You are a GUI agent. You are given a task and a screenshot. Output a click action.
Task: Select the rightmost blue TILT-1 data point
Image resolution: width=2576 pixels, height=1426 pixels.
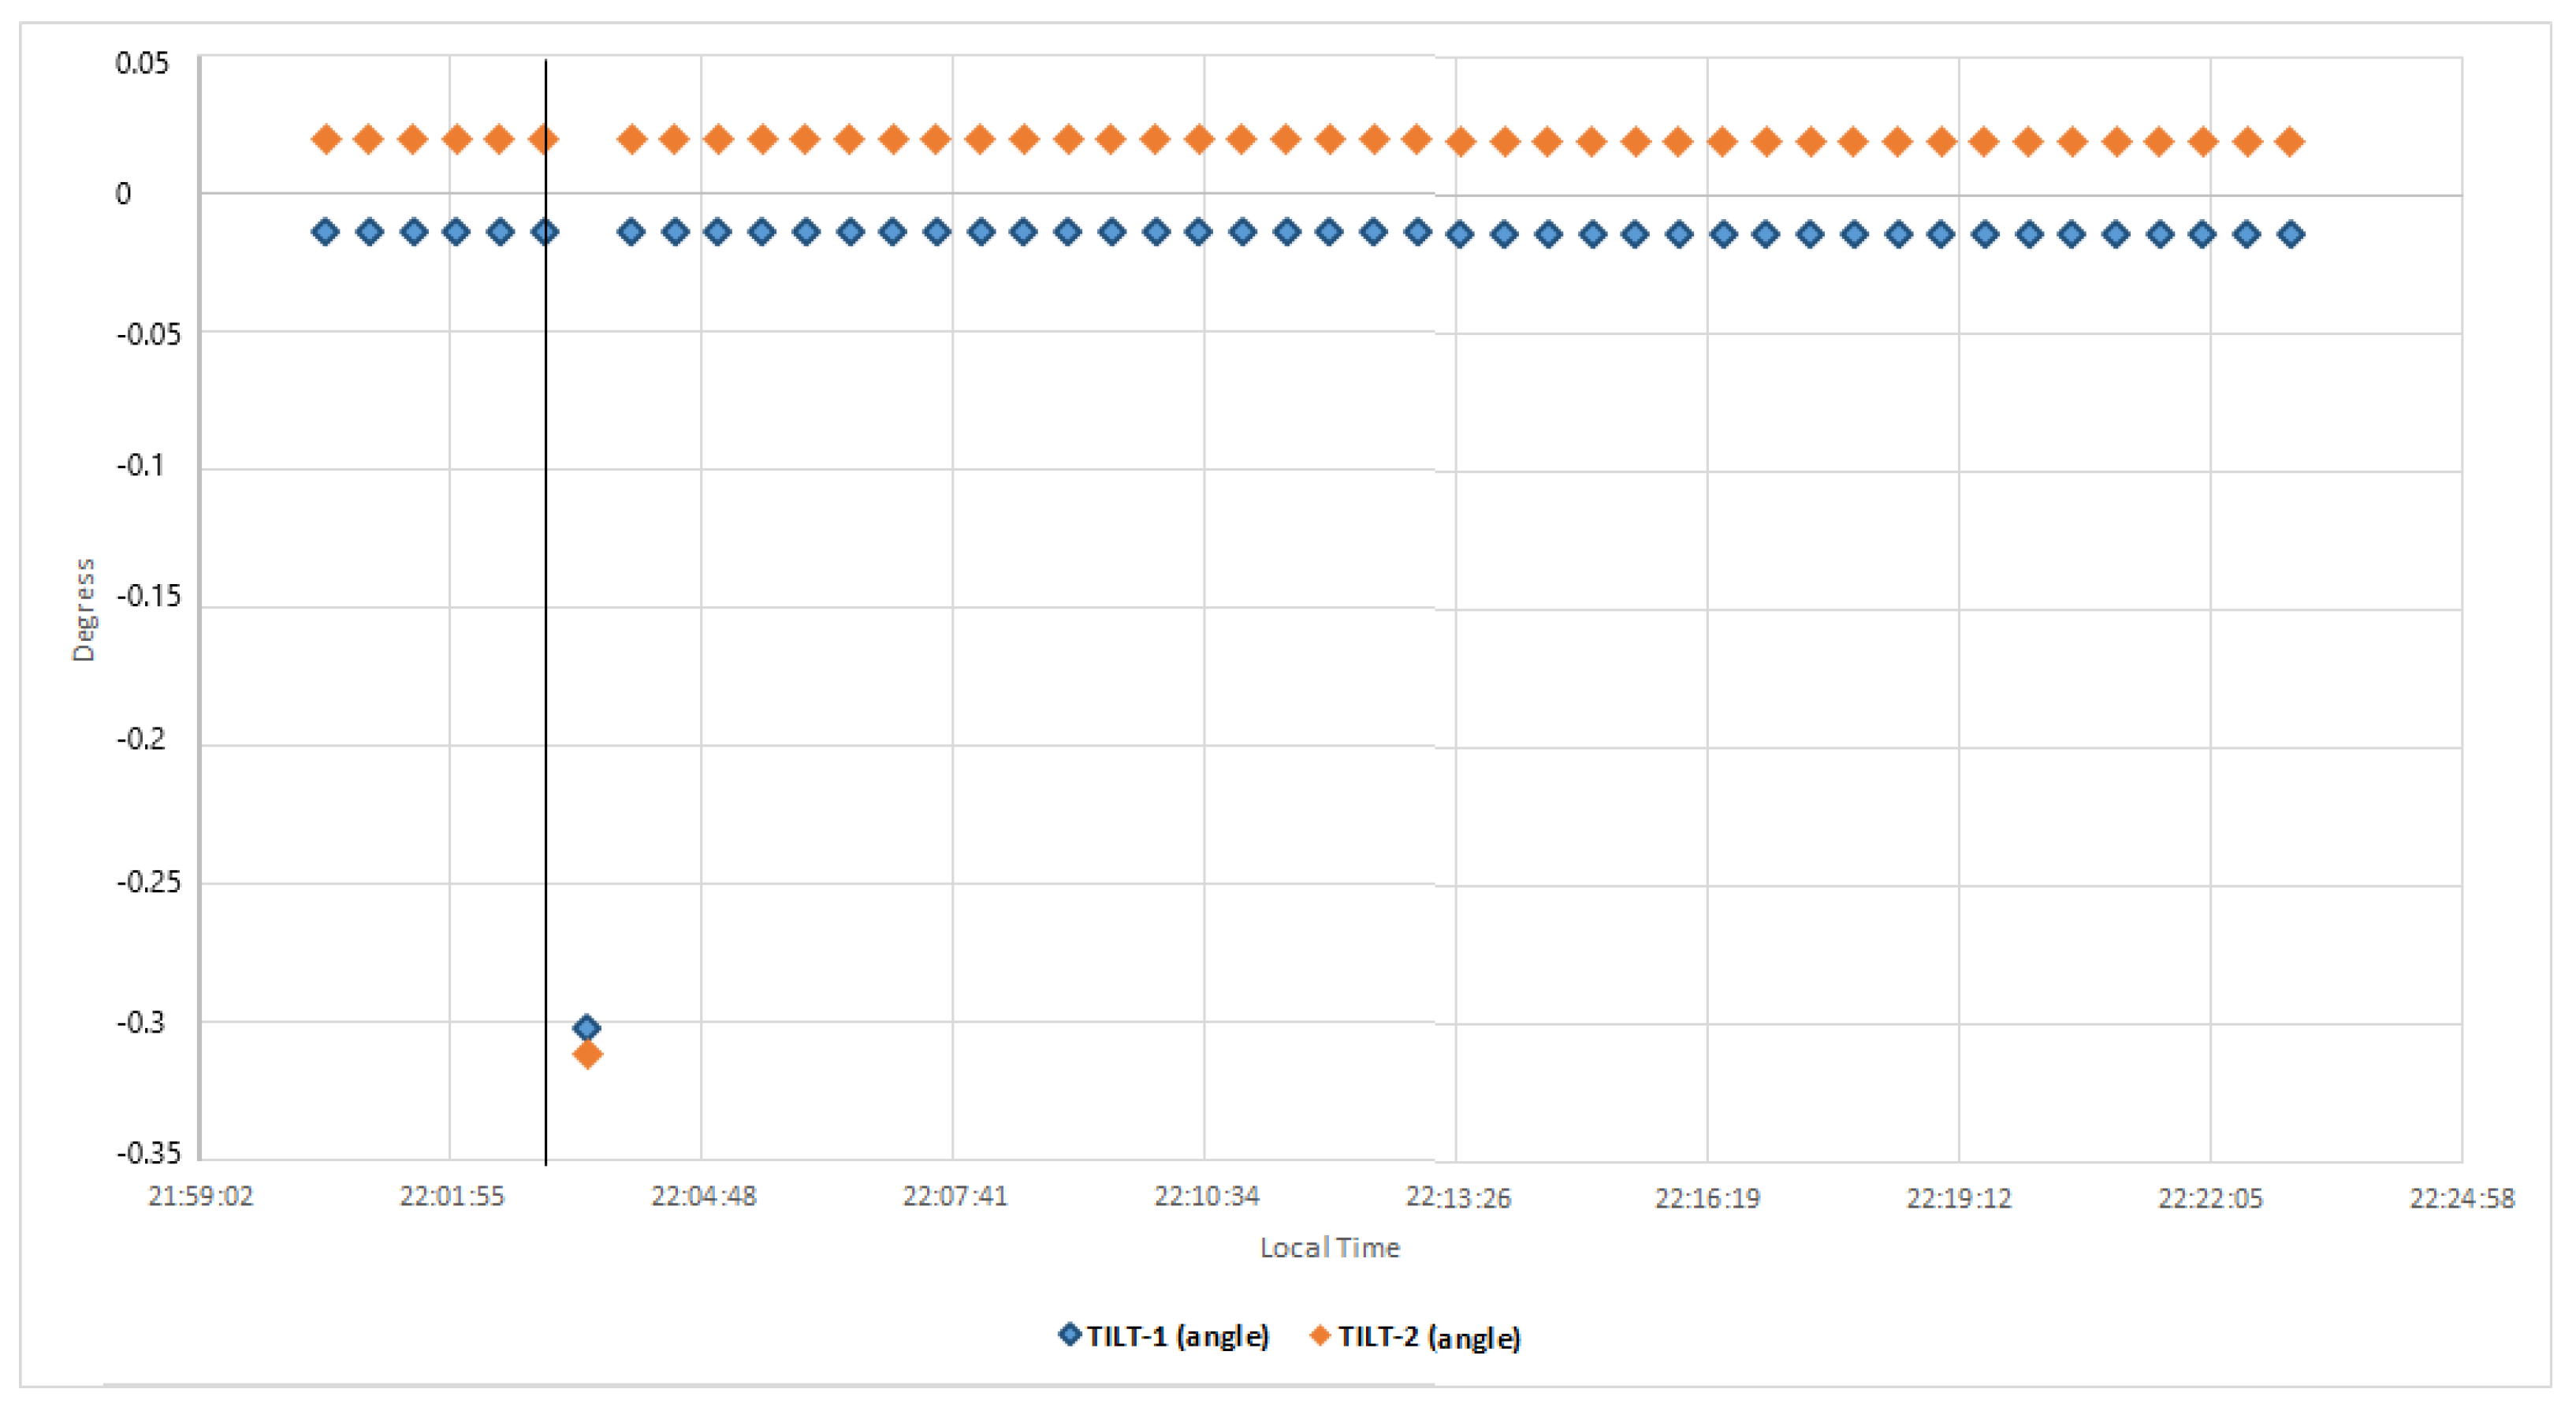point(2291,234)
